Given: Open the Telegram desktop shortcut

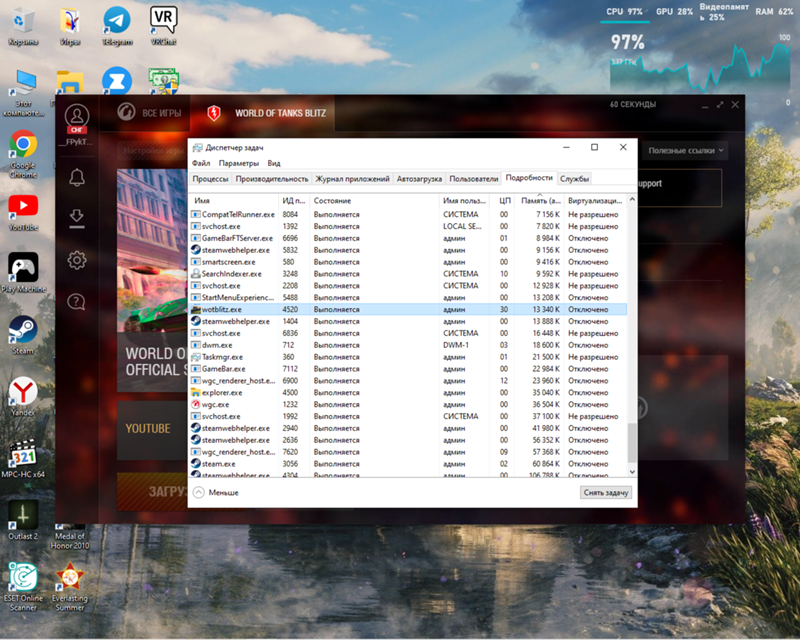Looking at the screenshot, I should (x=117, y=27).
